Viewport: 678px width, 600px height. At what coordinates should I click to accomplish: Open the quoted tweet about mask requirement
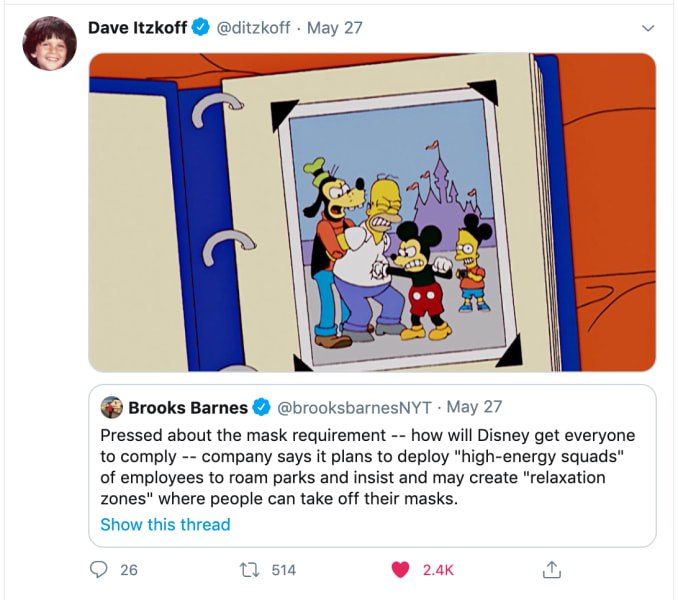[372, 467]
